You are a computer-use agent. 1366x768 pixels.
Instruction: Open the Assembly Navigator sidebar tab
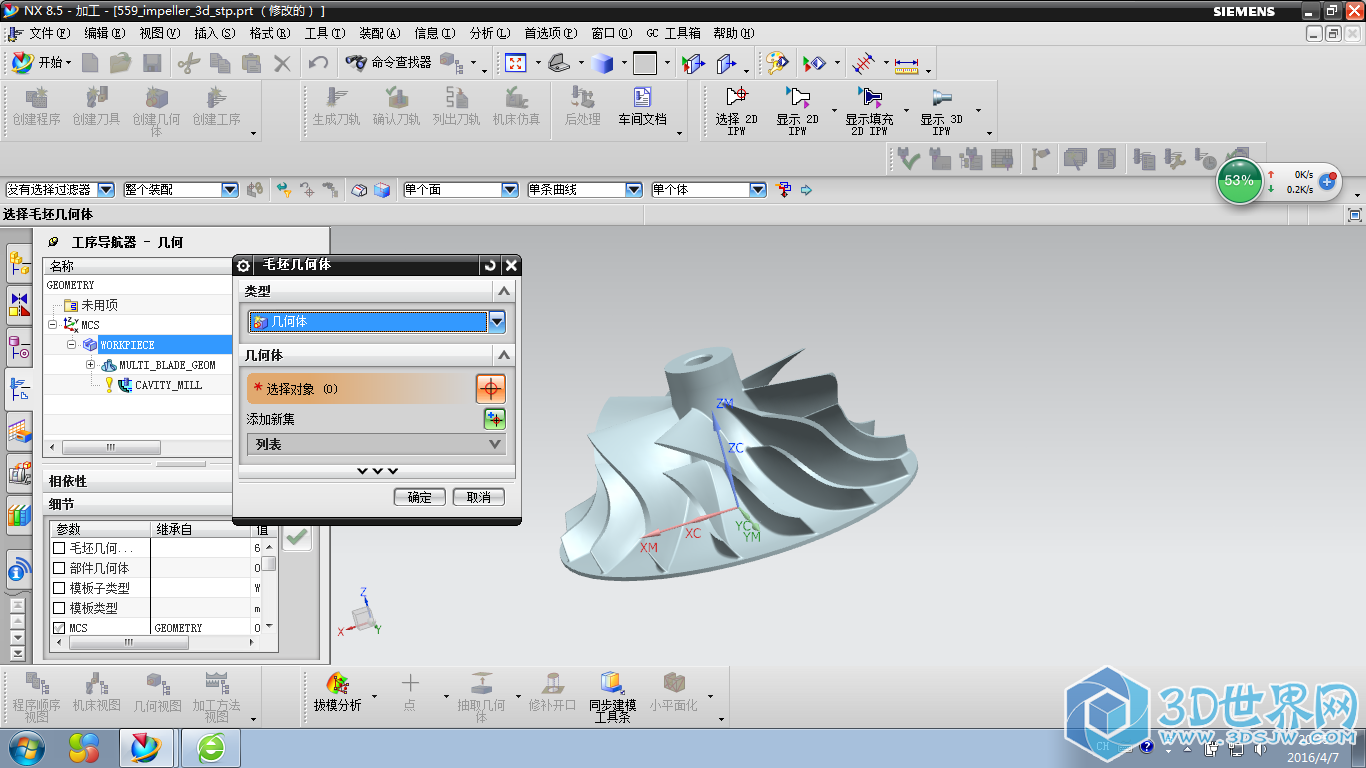(x=18, y=264)
